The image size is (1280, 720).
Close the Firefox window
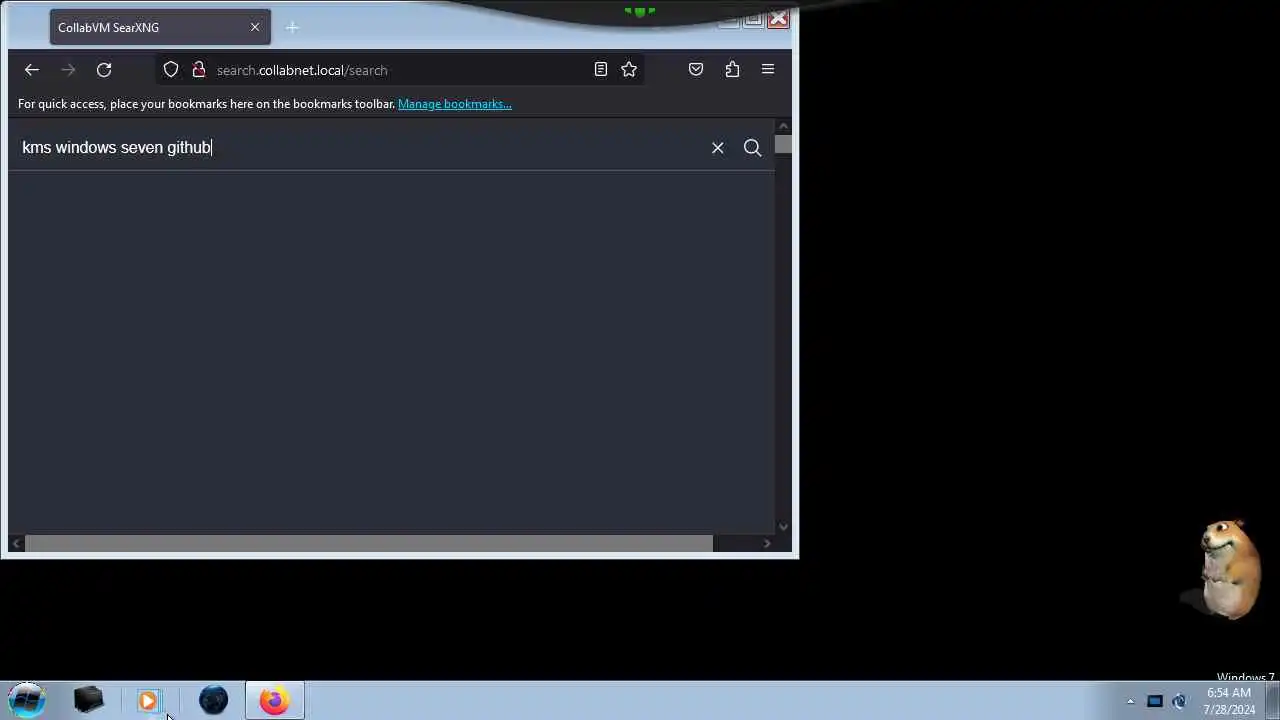coord(778,18)
